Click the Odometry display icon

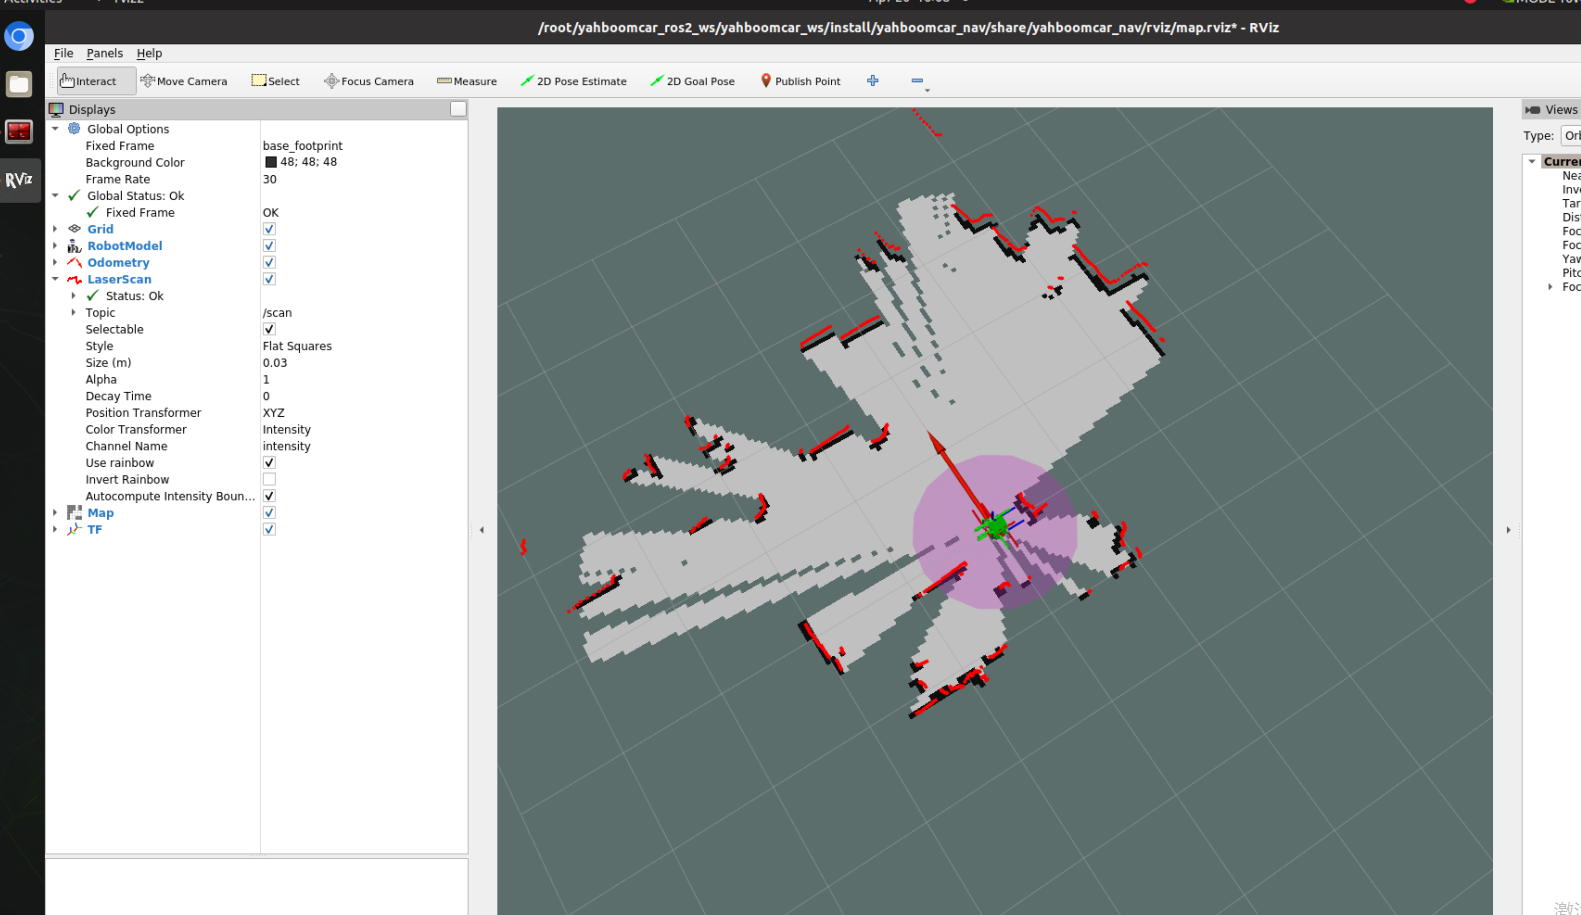coord(74,263)
